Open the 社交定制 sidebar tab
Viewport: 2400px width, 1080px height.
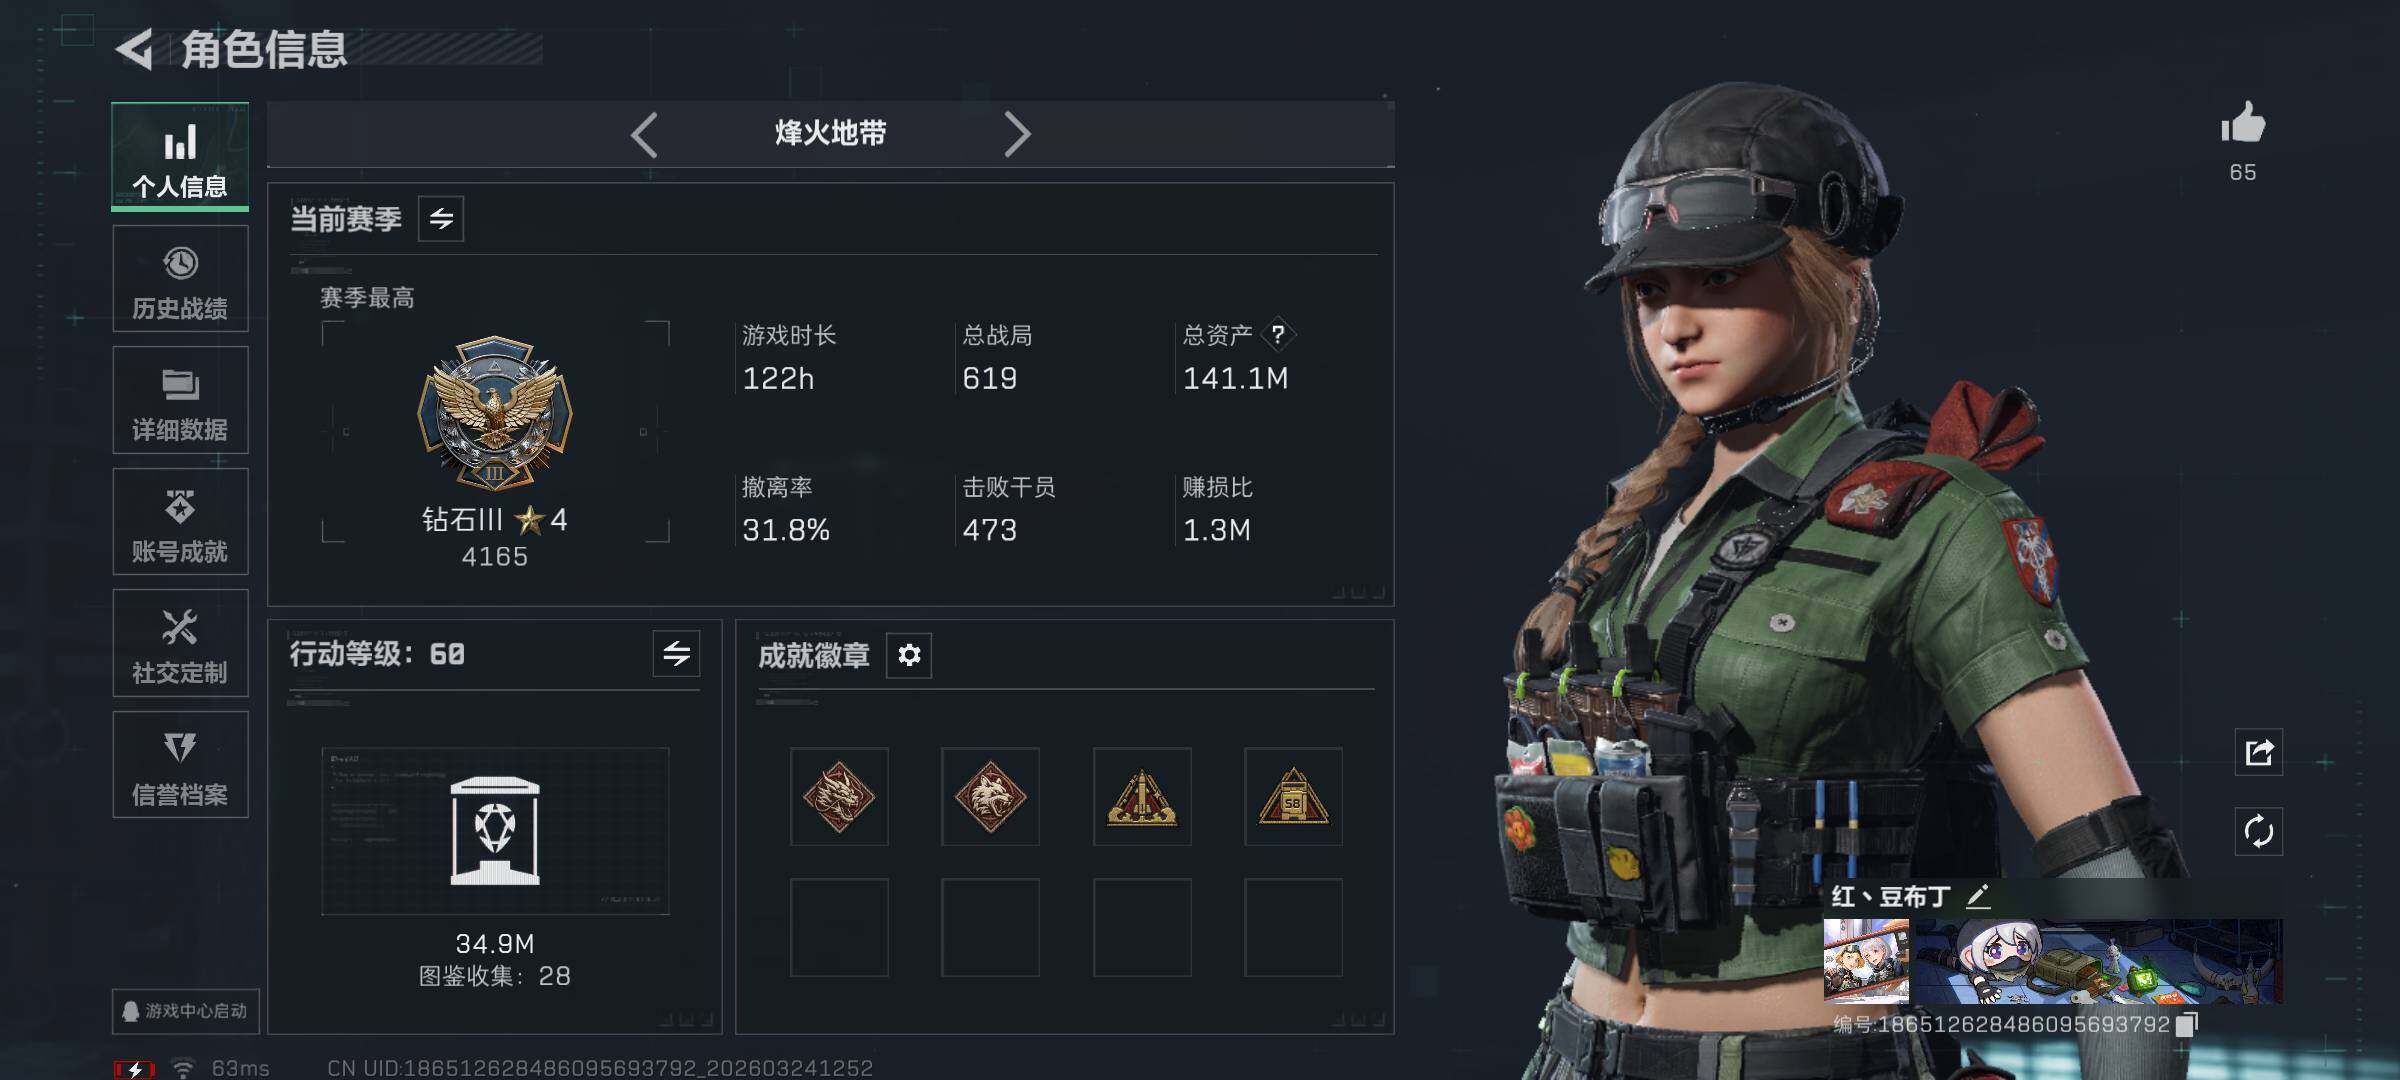pyautogui.click(x=180, y=643)
